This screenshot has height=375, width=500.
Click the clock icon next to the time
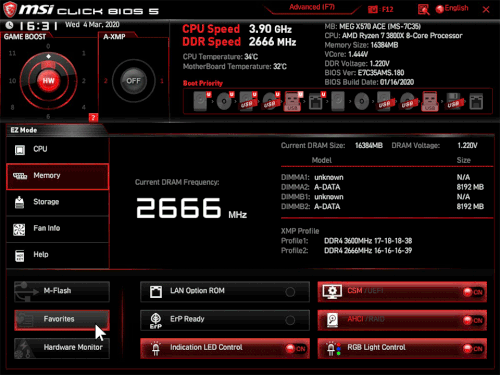pyautogui.click(x=10, y=25)
